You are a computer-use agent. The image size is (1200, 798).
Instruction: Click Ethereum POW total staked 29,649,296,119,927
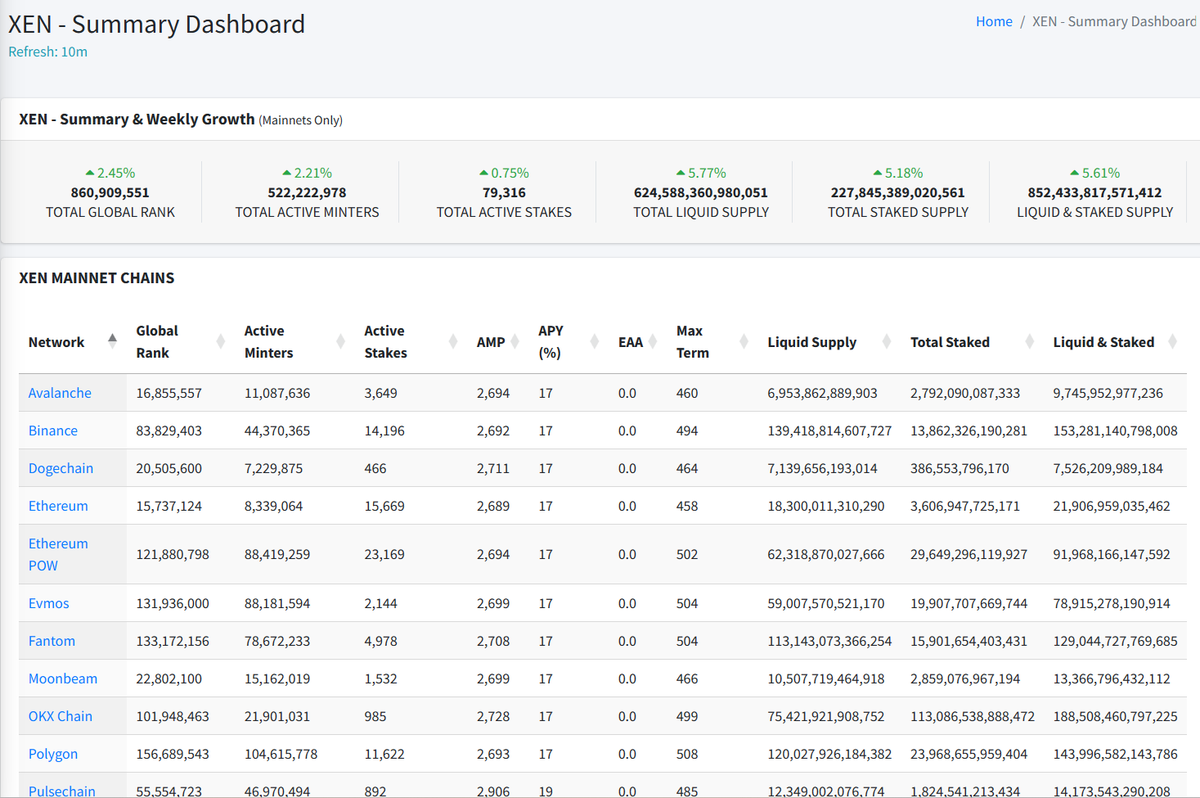(969, 554)
